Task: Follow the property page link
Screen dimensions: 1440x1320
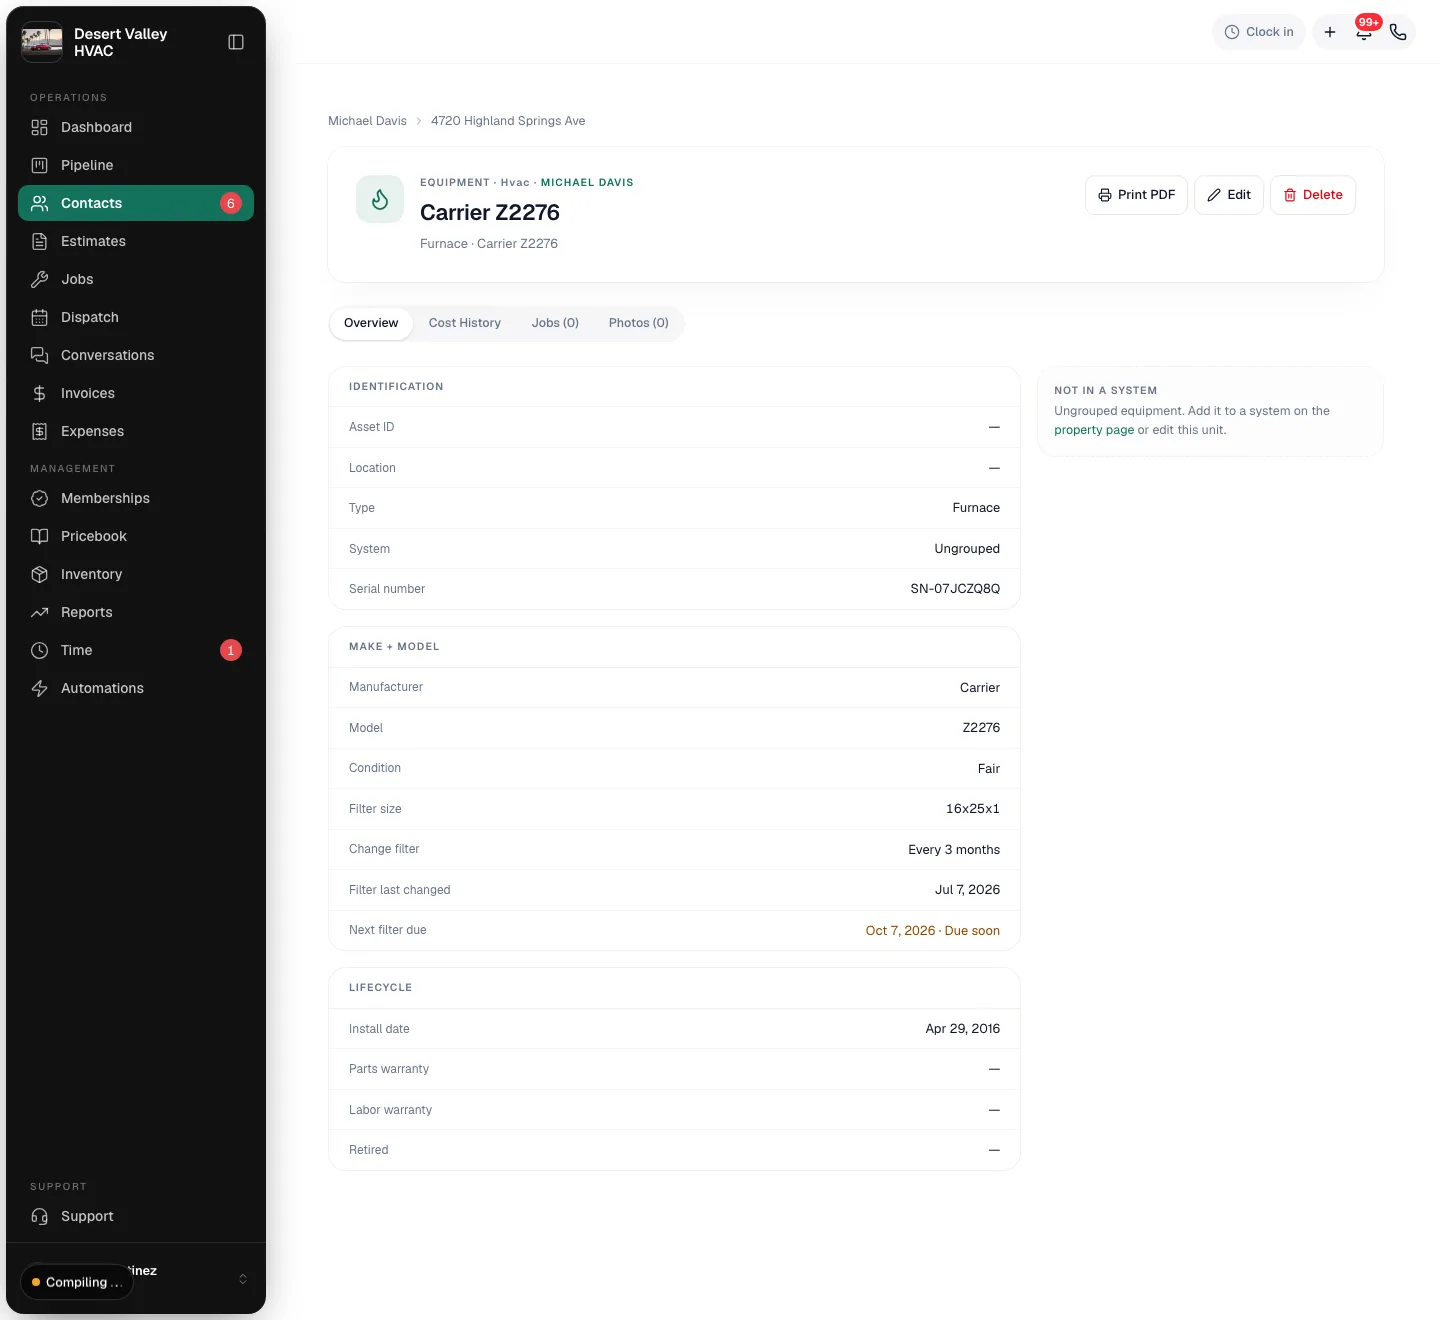Action: [1094, 430]
